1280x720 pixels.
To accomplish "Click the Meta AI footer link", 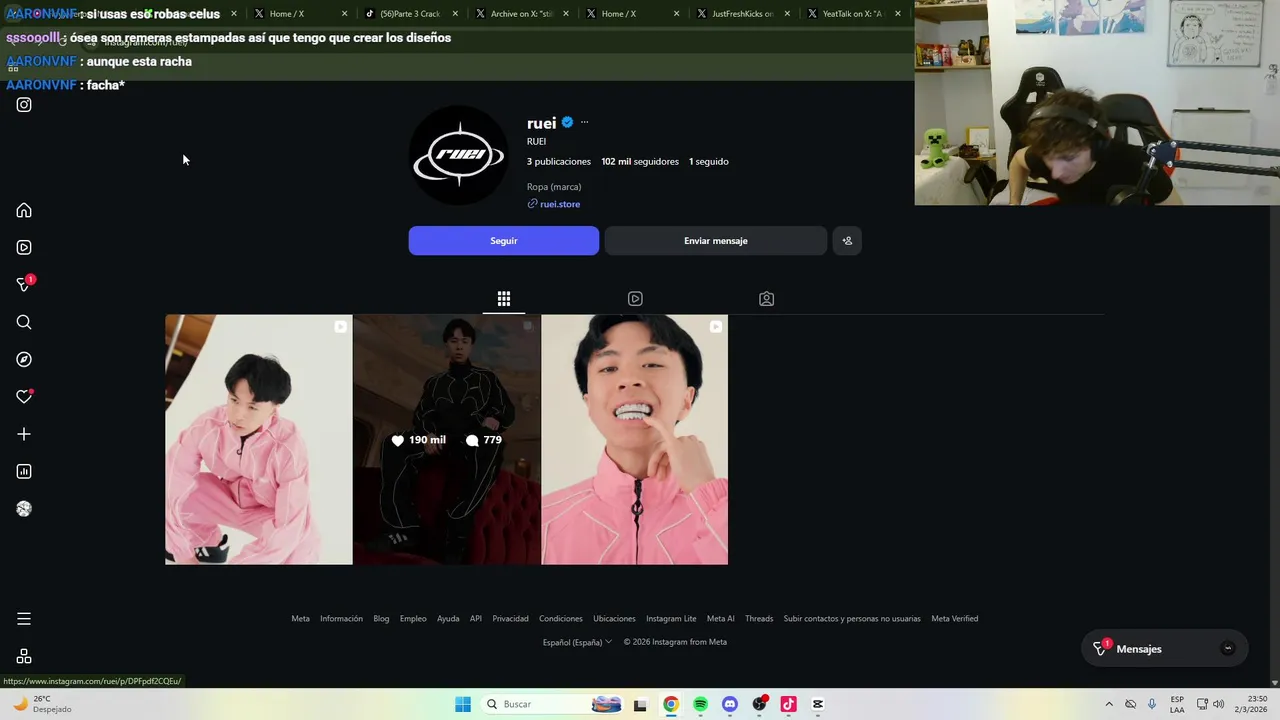I will tap(721, 619).
